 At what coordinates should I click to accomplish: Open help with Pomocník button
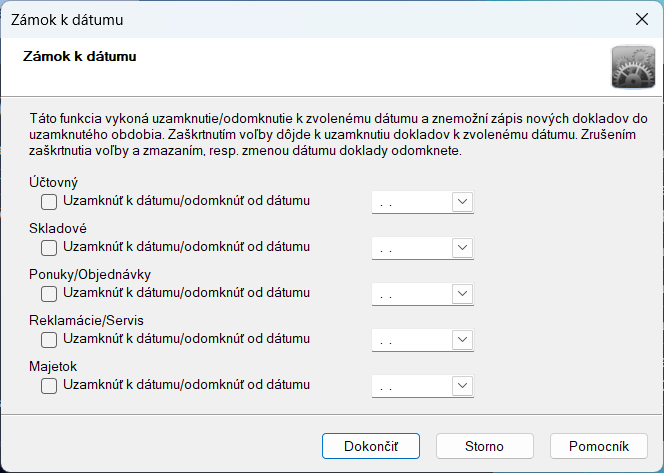click(x=598, y=446)
